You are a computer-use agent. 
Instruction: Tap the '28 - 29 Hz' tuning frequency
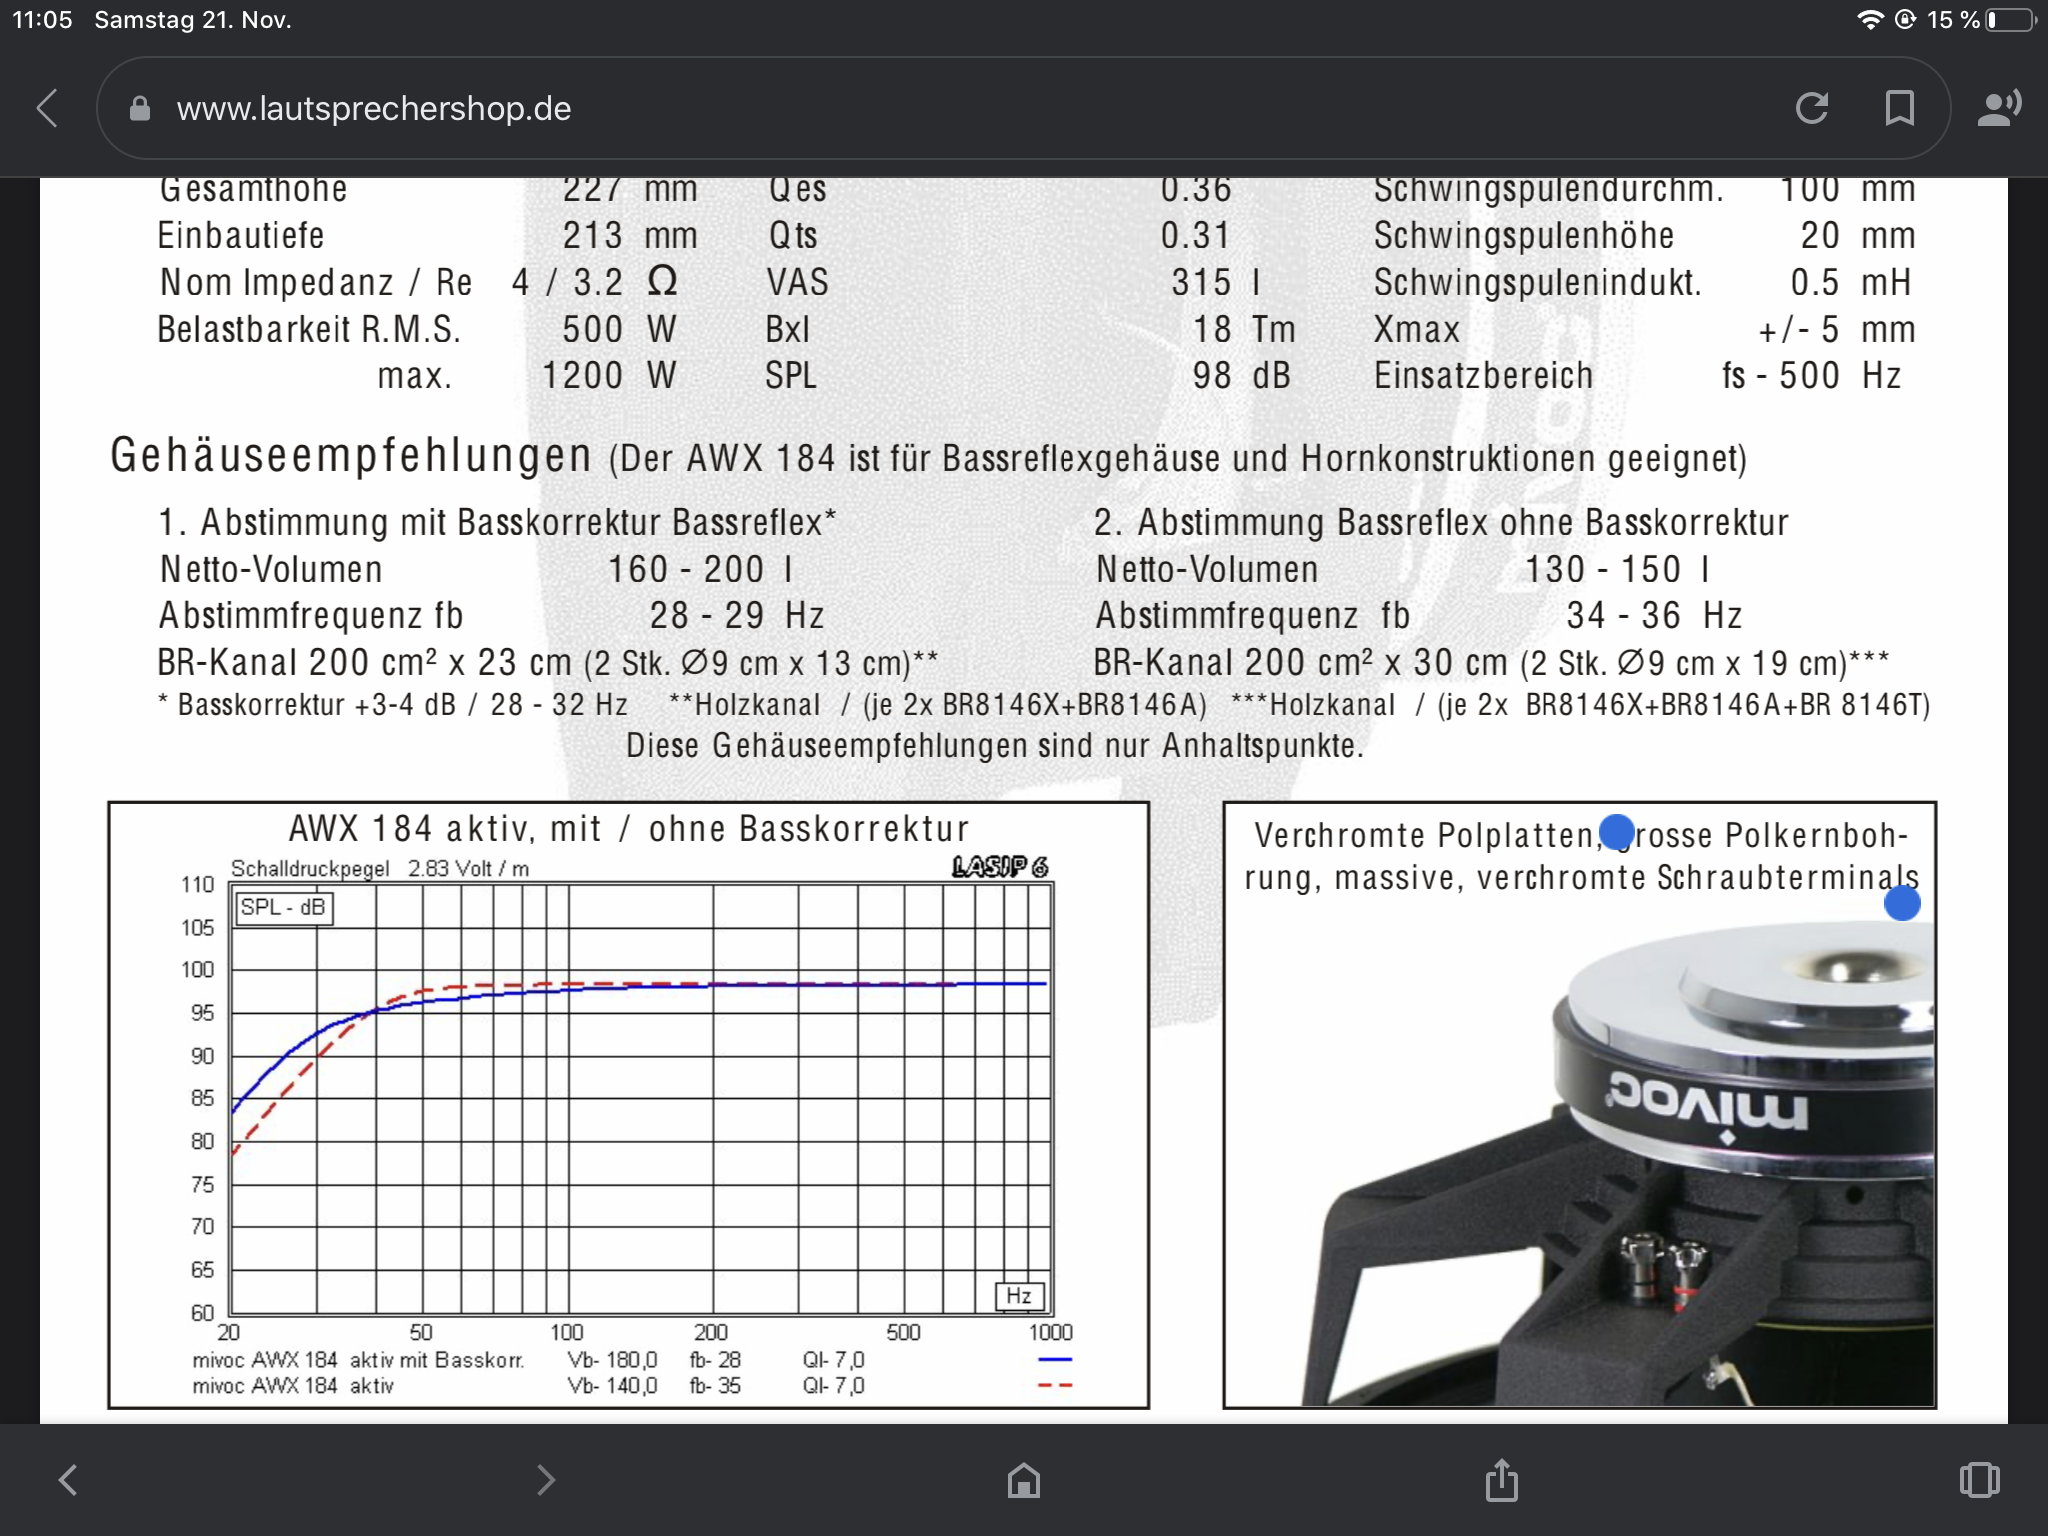[x=737, y=615]
